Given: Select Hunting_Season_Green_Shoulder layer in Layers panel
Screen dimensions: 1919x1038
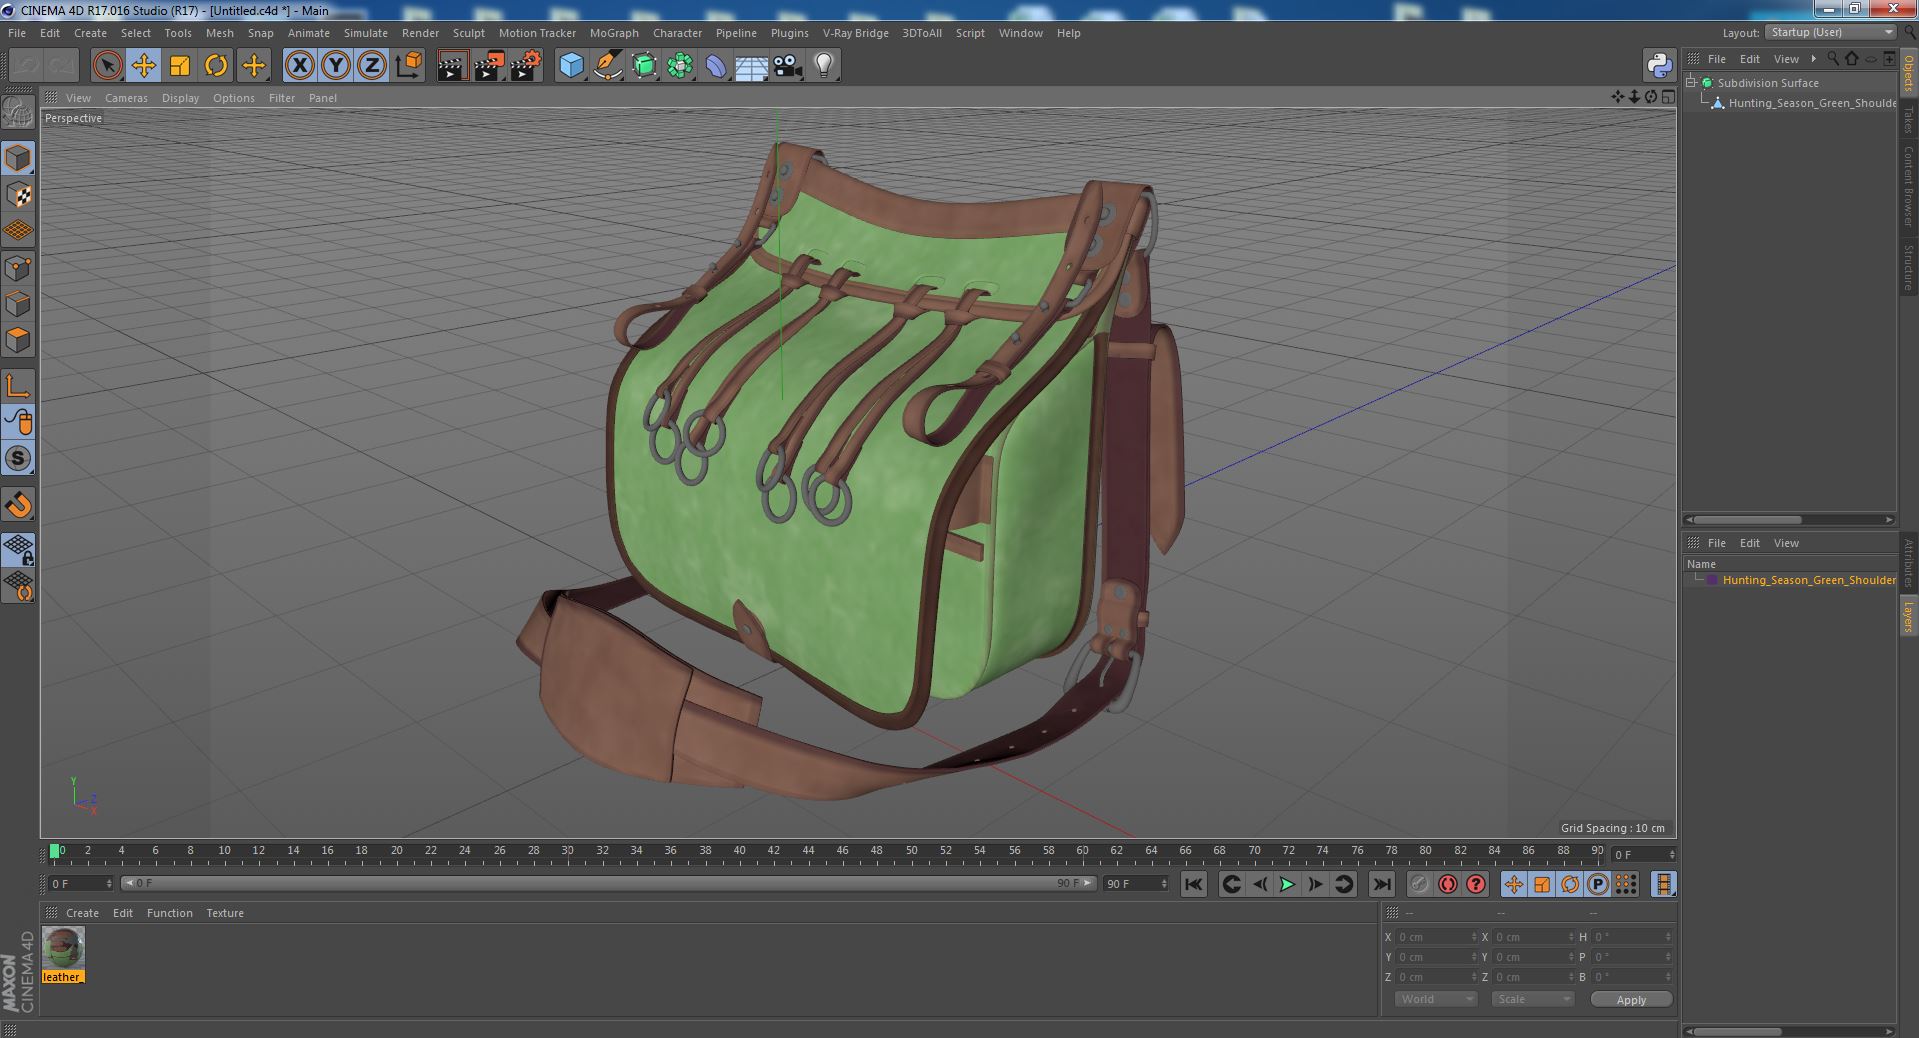Looking at the screenshot, I should click(x=1808, y=580).
